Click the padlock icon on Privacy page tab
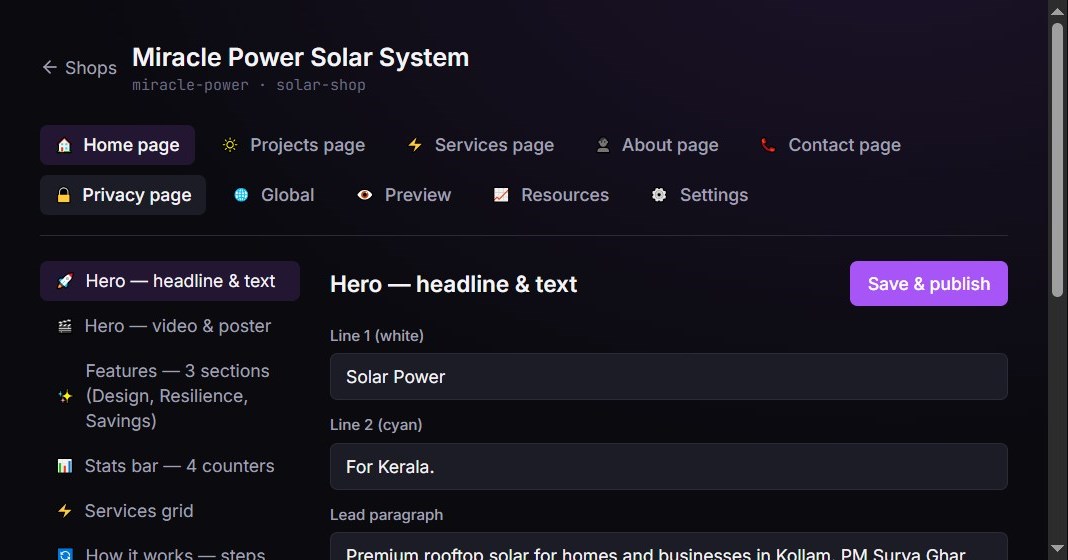The width and height of the screenshot is (1068, 560). point(63,196)
